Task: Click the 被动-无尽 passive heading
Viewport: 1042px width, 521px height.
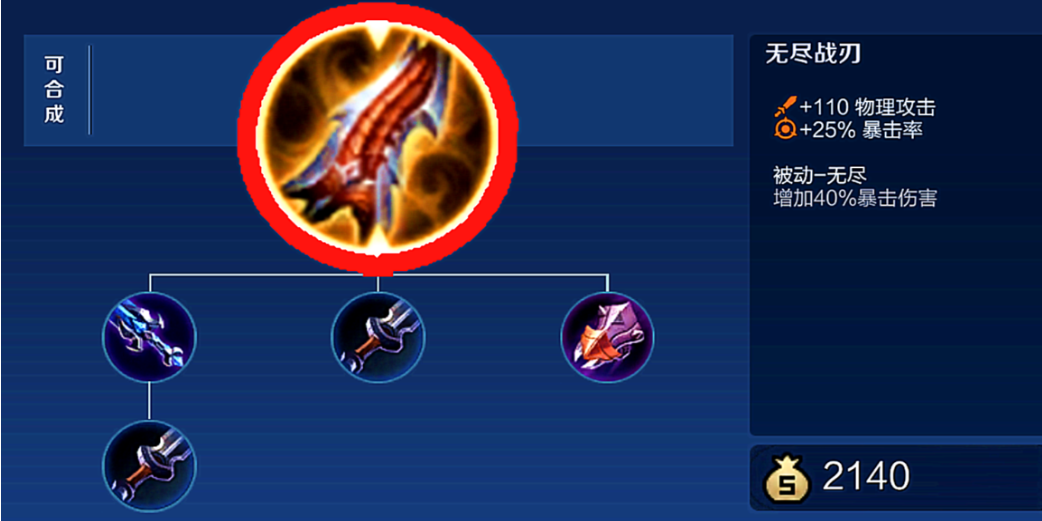Action: 820,176
